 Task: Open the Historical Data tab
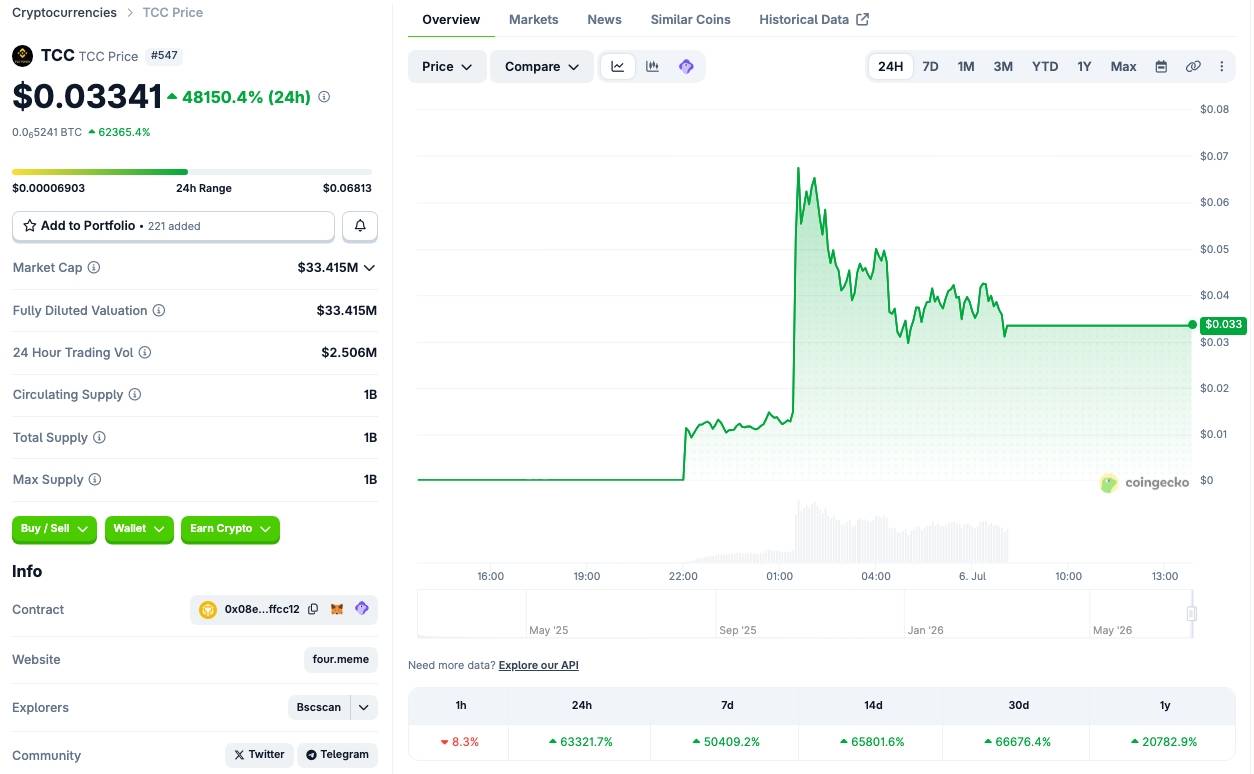(x=814, y=19)
